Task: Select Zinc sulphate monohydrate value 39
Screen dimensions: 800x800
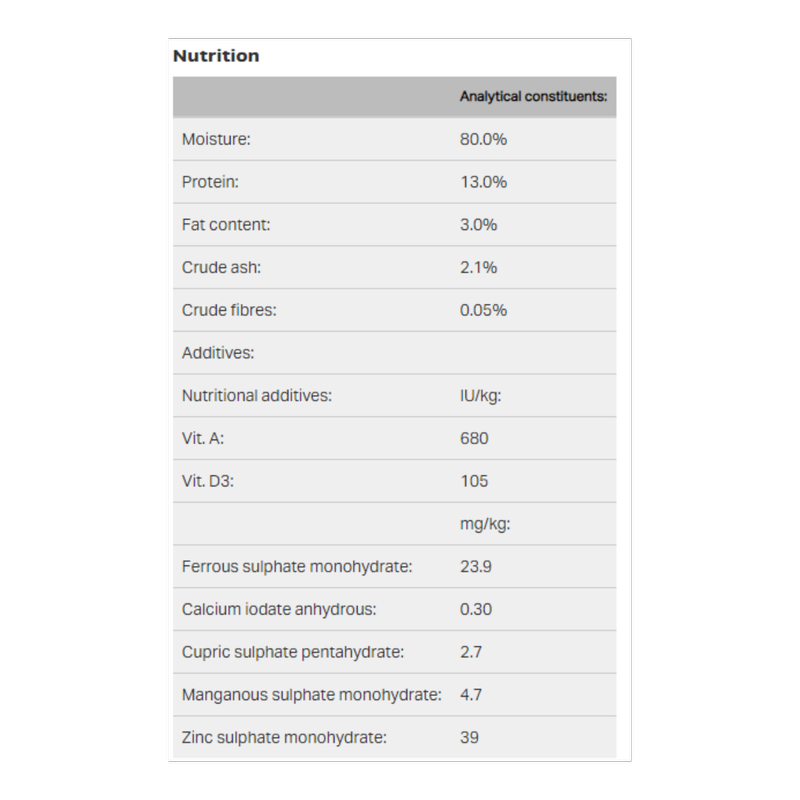Action: (469, 738)
